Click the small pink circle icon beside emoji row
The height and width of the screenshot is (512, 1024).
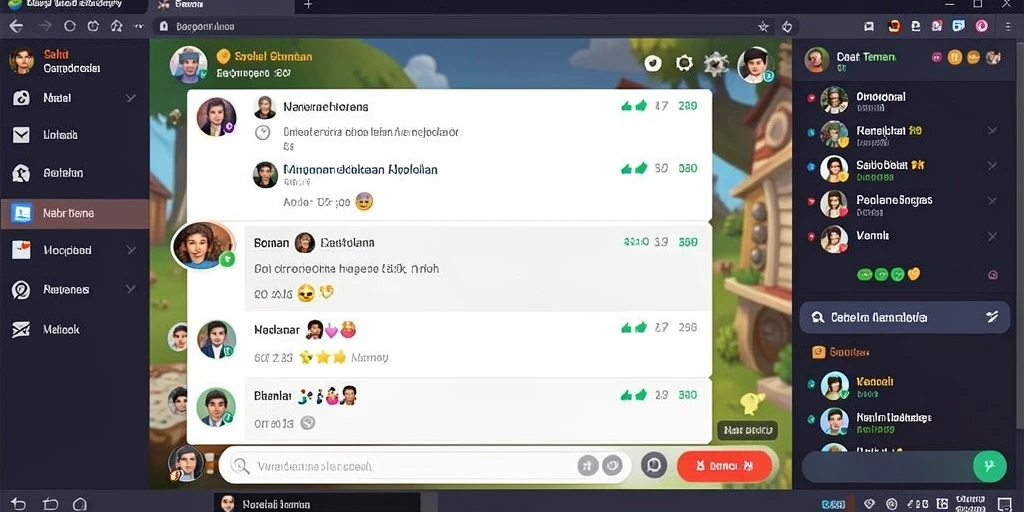pyautogui.click(x=993, y=275)
